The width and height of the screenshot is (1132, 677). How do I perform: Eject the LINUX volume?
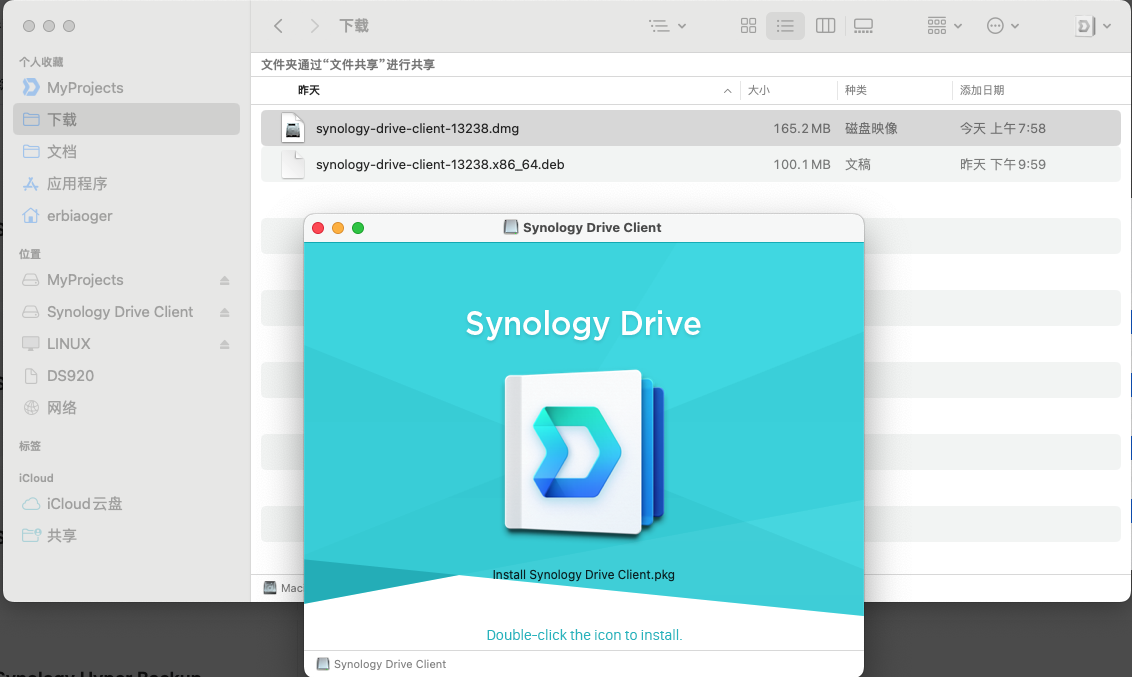click(x=225, y=344)
